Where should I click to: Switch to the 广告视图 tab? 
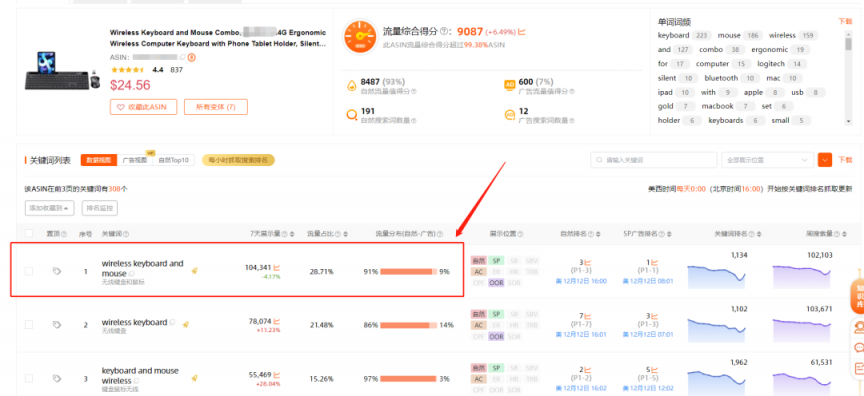[135, 160]
